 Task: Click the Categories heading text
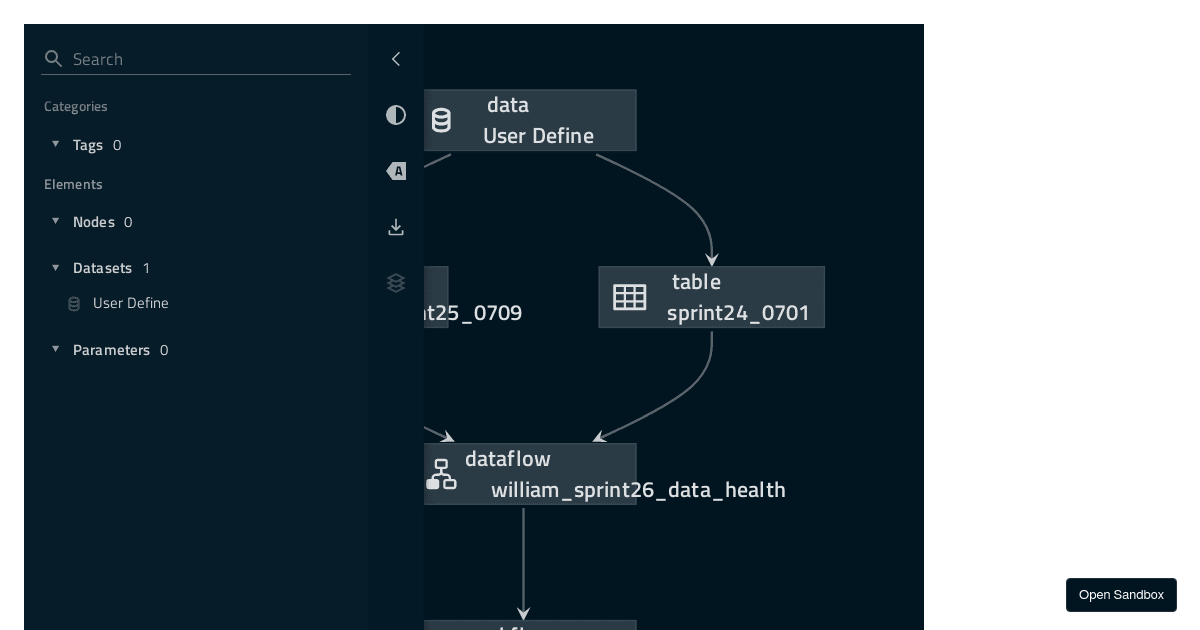(76, 106)
